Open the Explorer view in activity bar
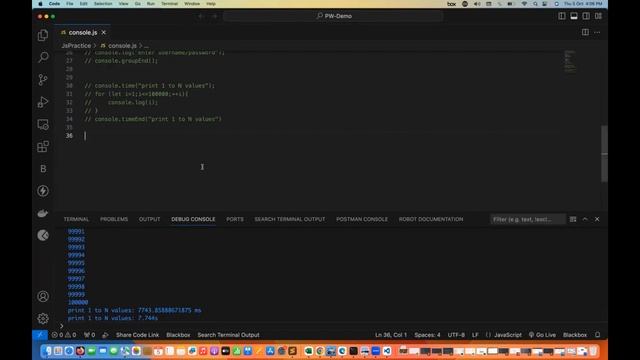The image size is (640, 360). coord(43,36)
